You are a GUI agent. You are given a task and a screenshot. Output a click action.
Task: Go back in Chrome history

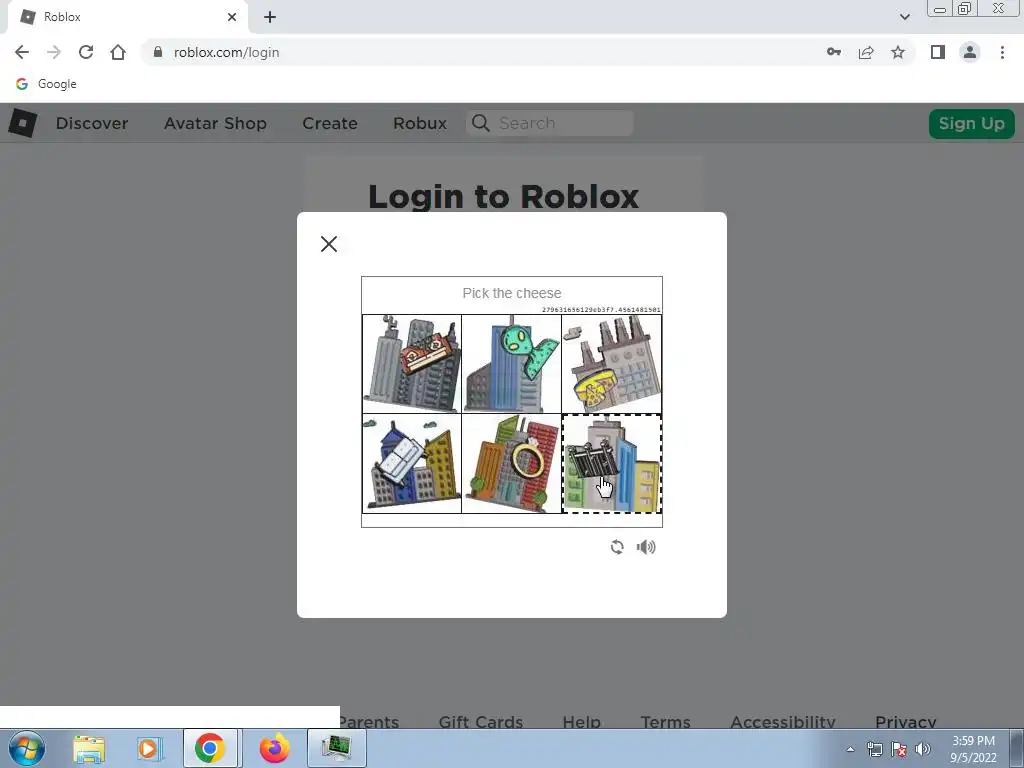click(x=22, y=52)
